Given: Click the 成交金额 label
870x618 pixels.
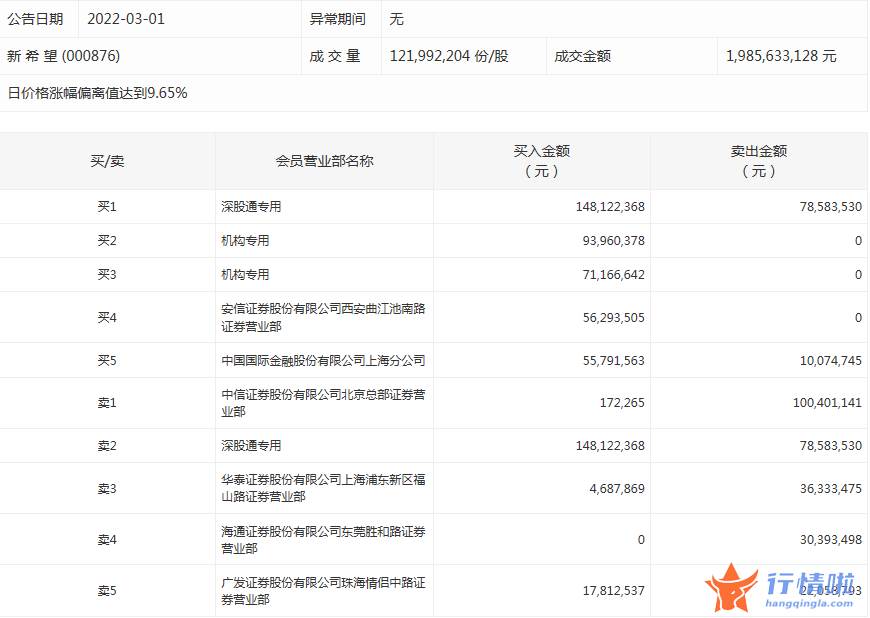Looking at the screenshot, I should pyautogui.click(x=583, y=56).
